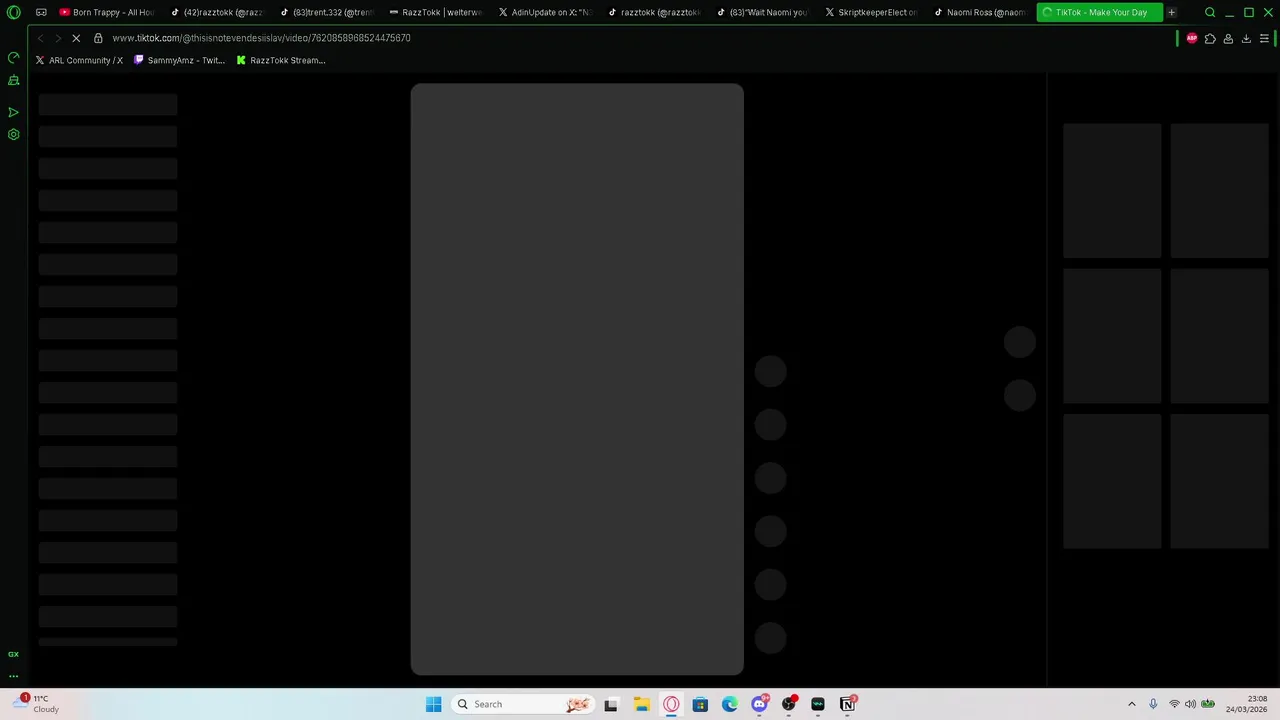Open a new tab with the plus button

click(x=1171, y=13)
